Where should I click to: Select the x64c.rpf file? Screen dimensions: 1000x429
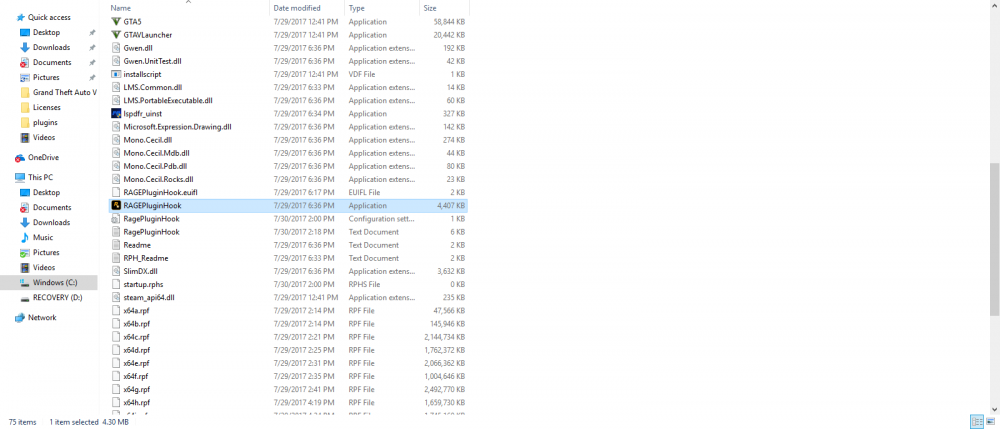point(136,337)
